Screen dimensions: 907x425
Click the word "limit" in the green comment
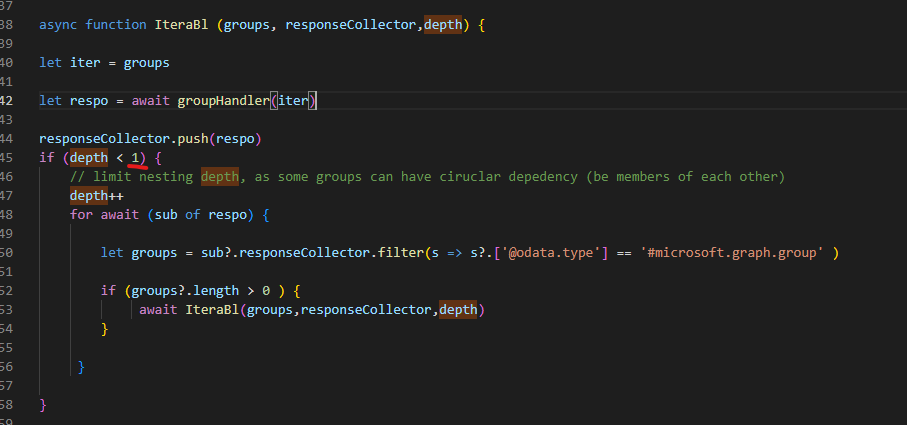click(x=112, y=176)
